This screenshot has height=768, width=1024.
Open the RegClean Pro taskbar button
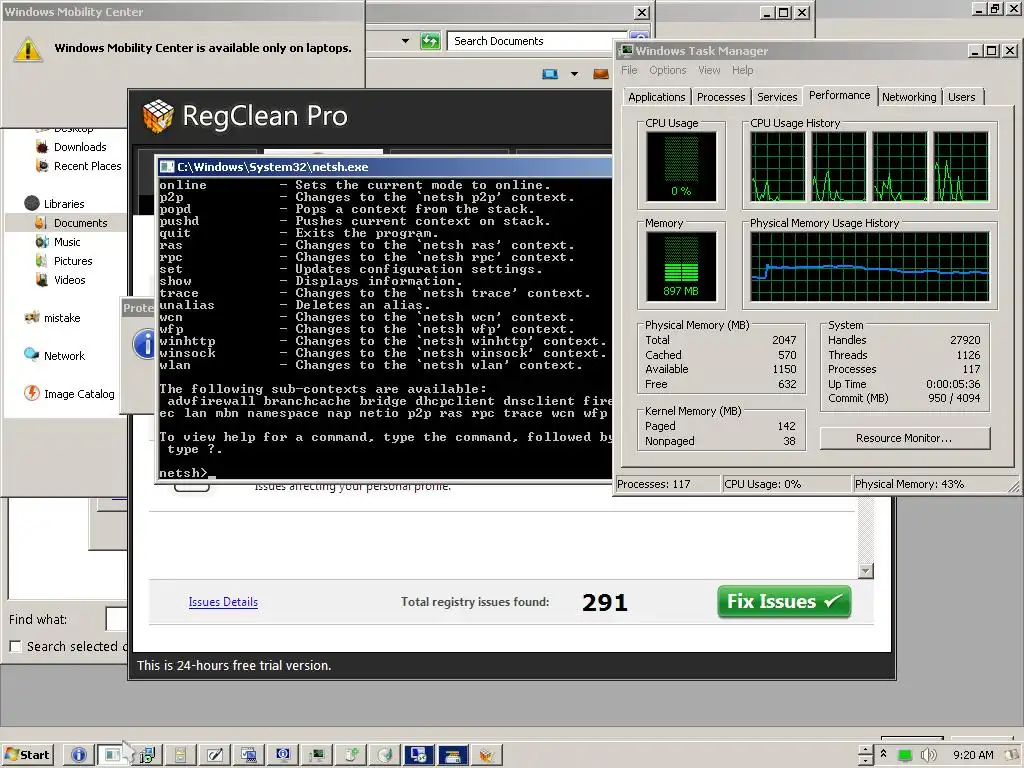coord(487,755)
